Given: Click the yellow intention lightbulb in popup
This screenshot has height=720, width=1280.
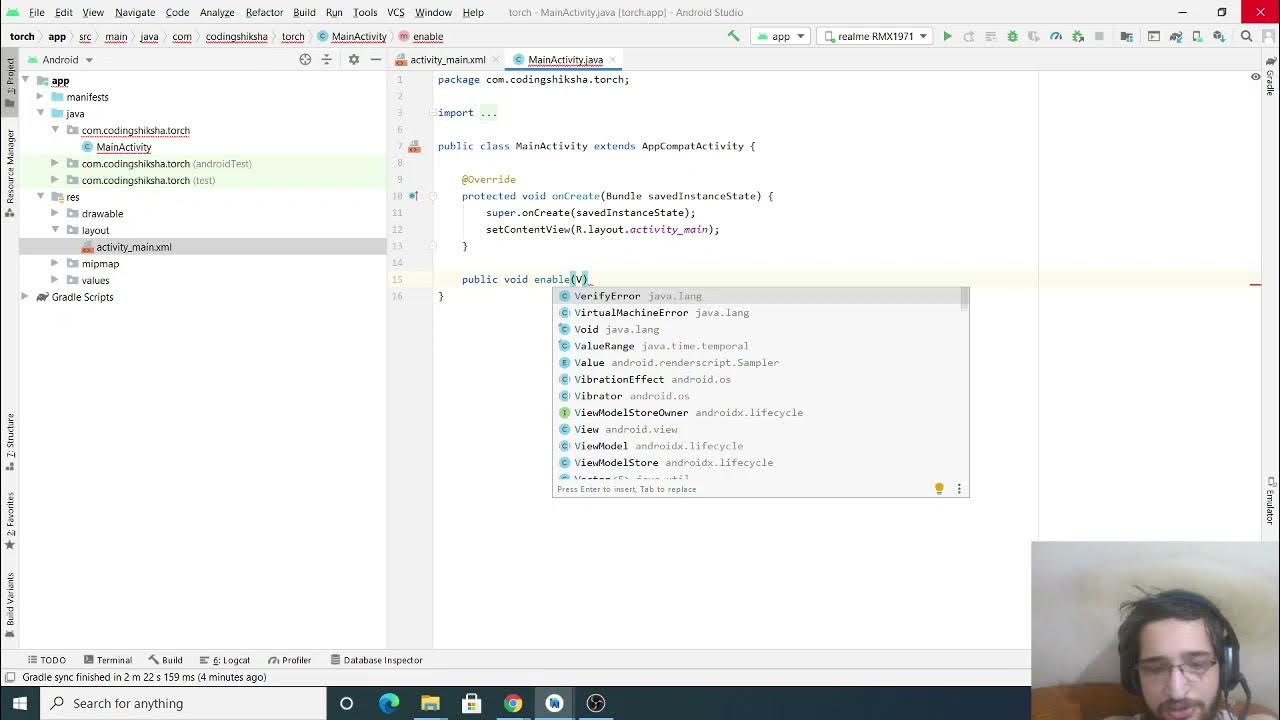Looking at the screenshot, I should tap(939, 489).
